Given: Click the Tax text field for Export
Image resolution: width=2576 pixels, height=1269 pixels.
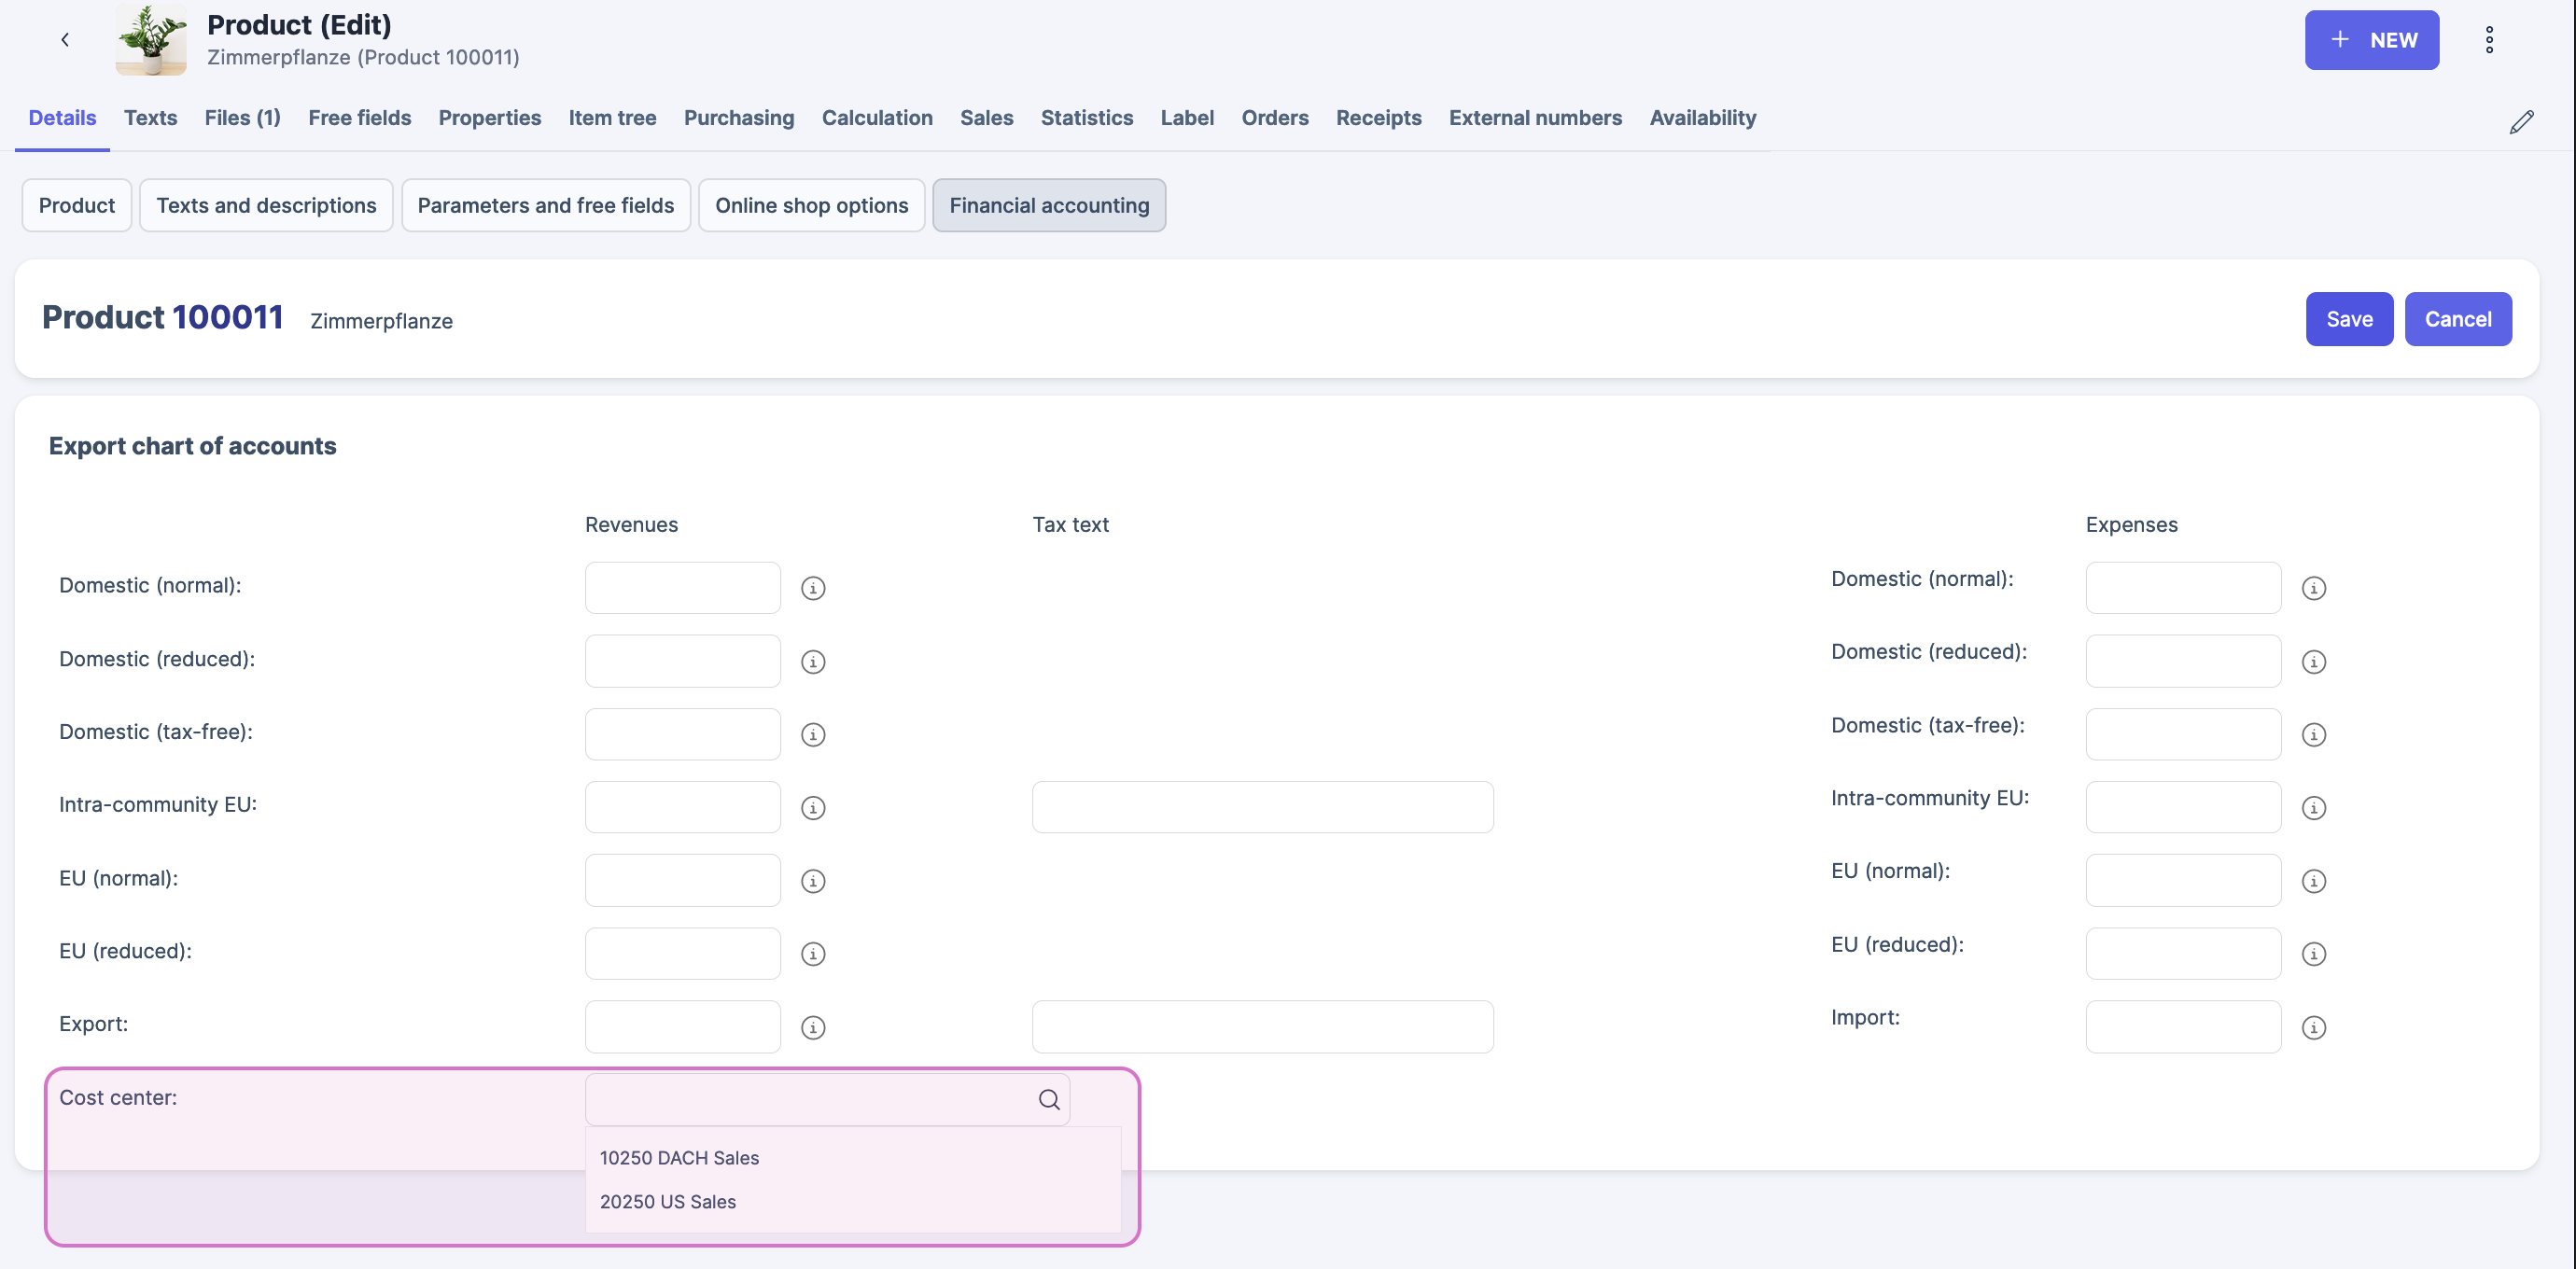Looking at the screenshot, I should (x=1262, y=1026).
